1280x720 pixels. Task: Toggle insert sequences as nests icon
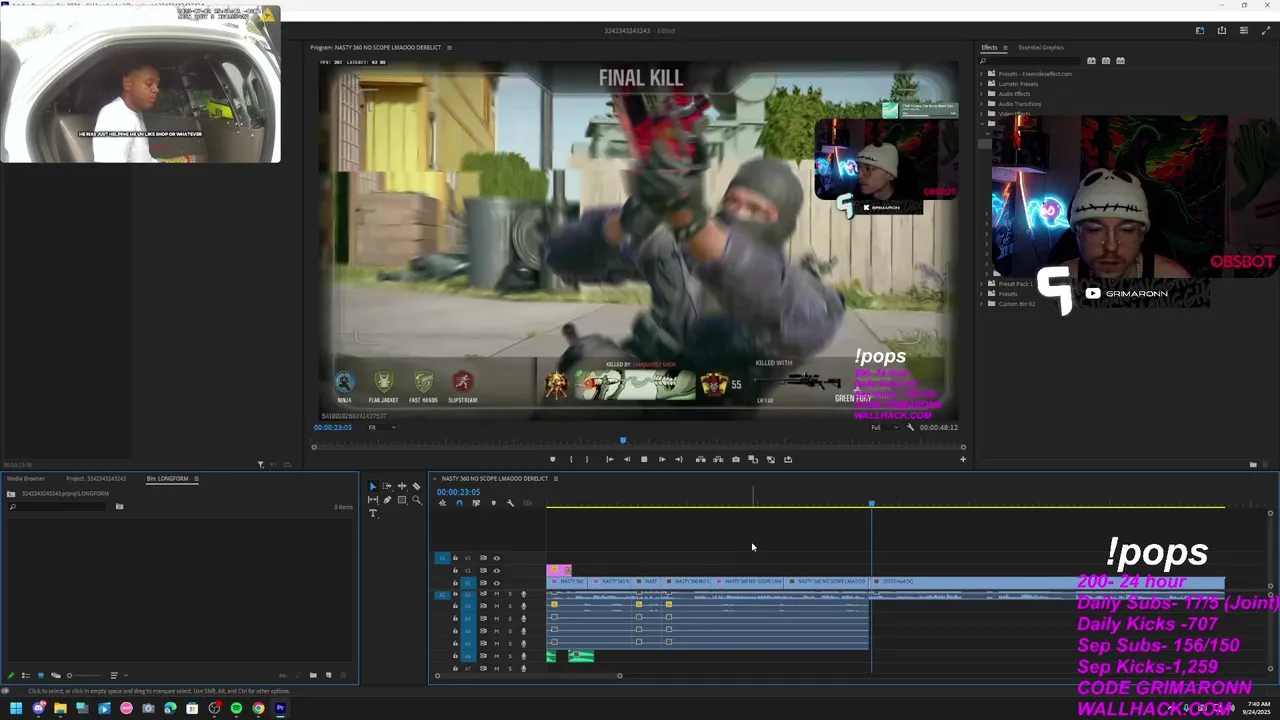pos(442,503)
